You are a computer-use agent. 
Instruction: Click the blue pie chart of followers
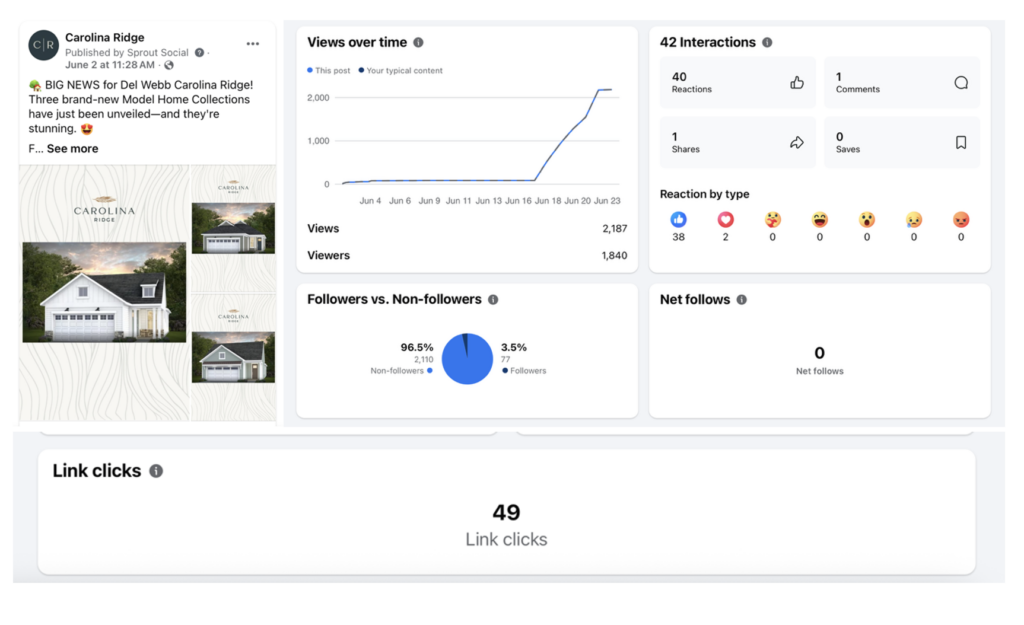click(x=467, y=359)
